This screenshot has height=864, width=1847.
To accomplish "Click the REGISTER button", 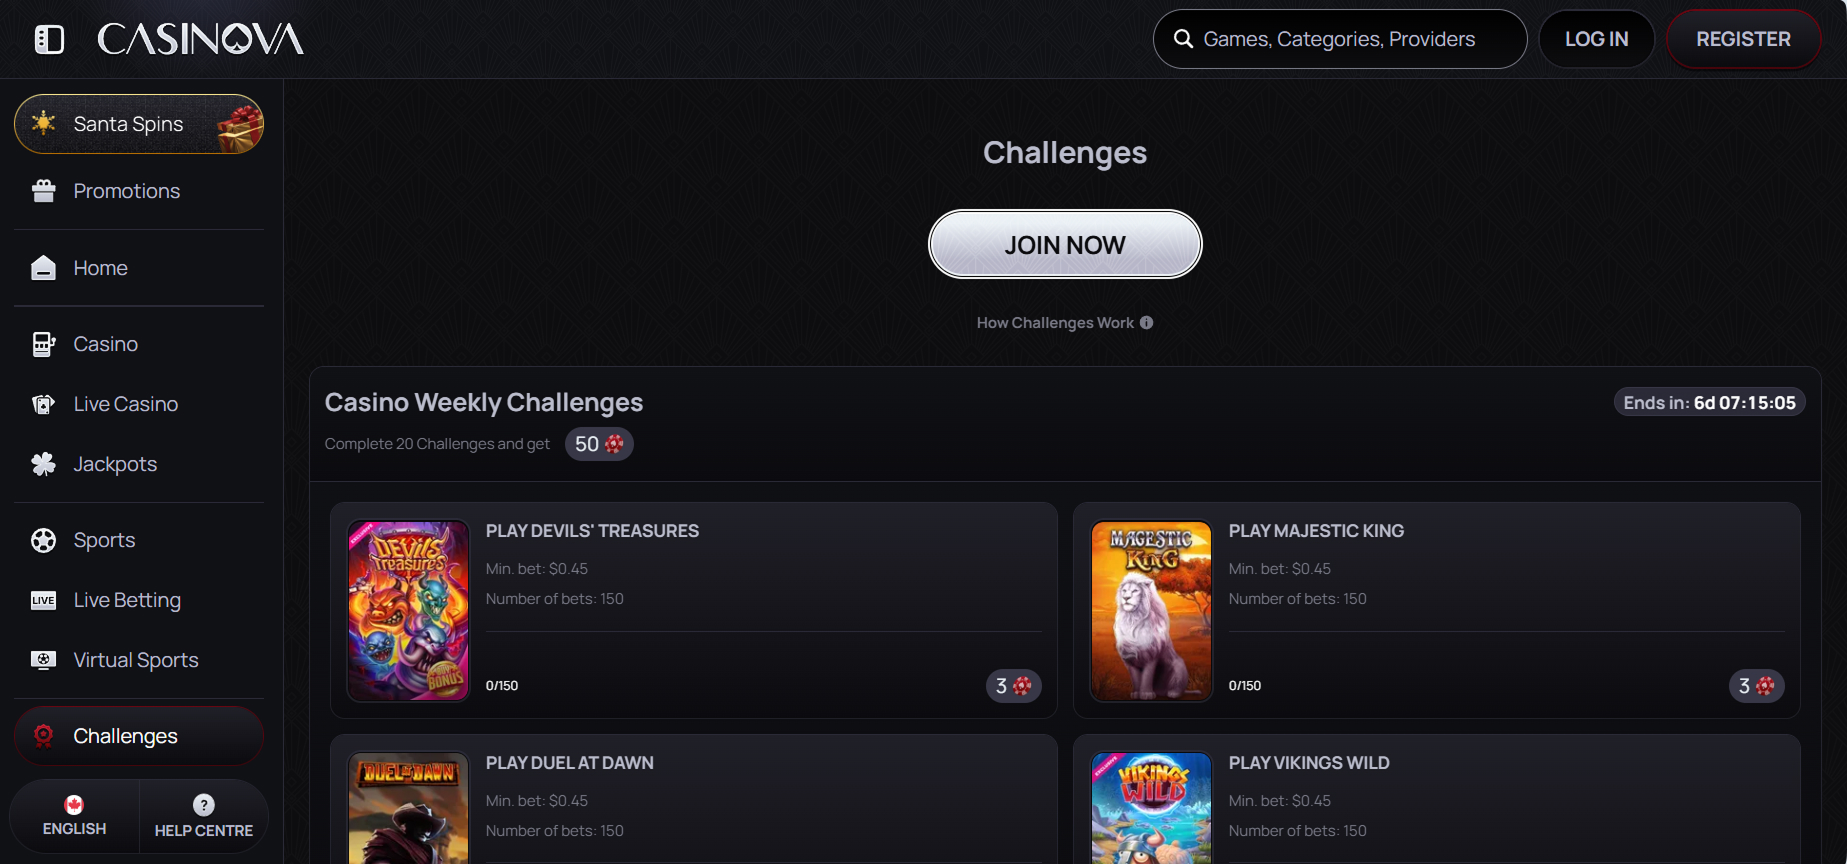I will 1743,39.
